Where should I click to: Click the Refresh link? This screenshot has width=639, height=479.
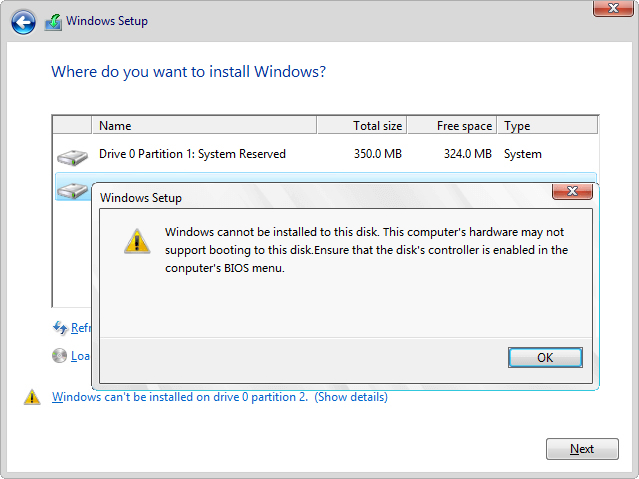80,328
